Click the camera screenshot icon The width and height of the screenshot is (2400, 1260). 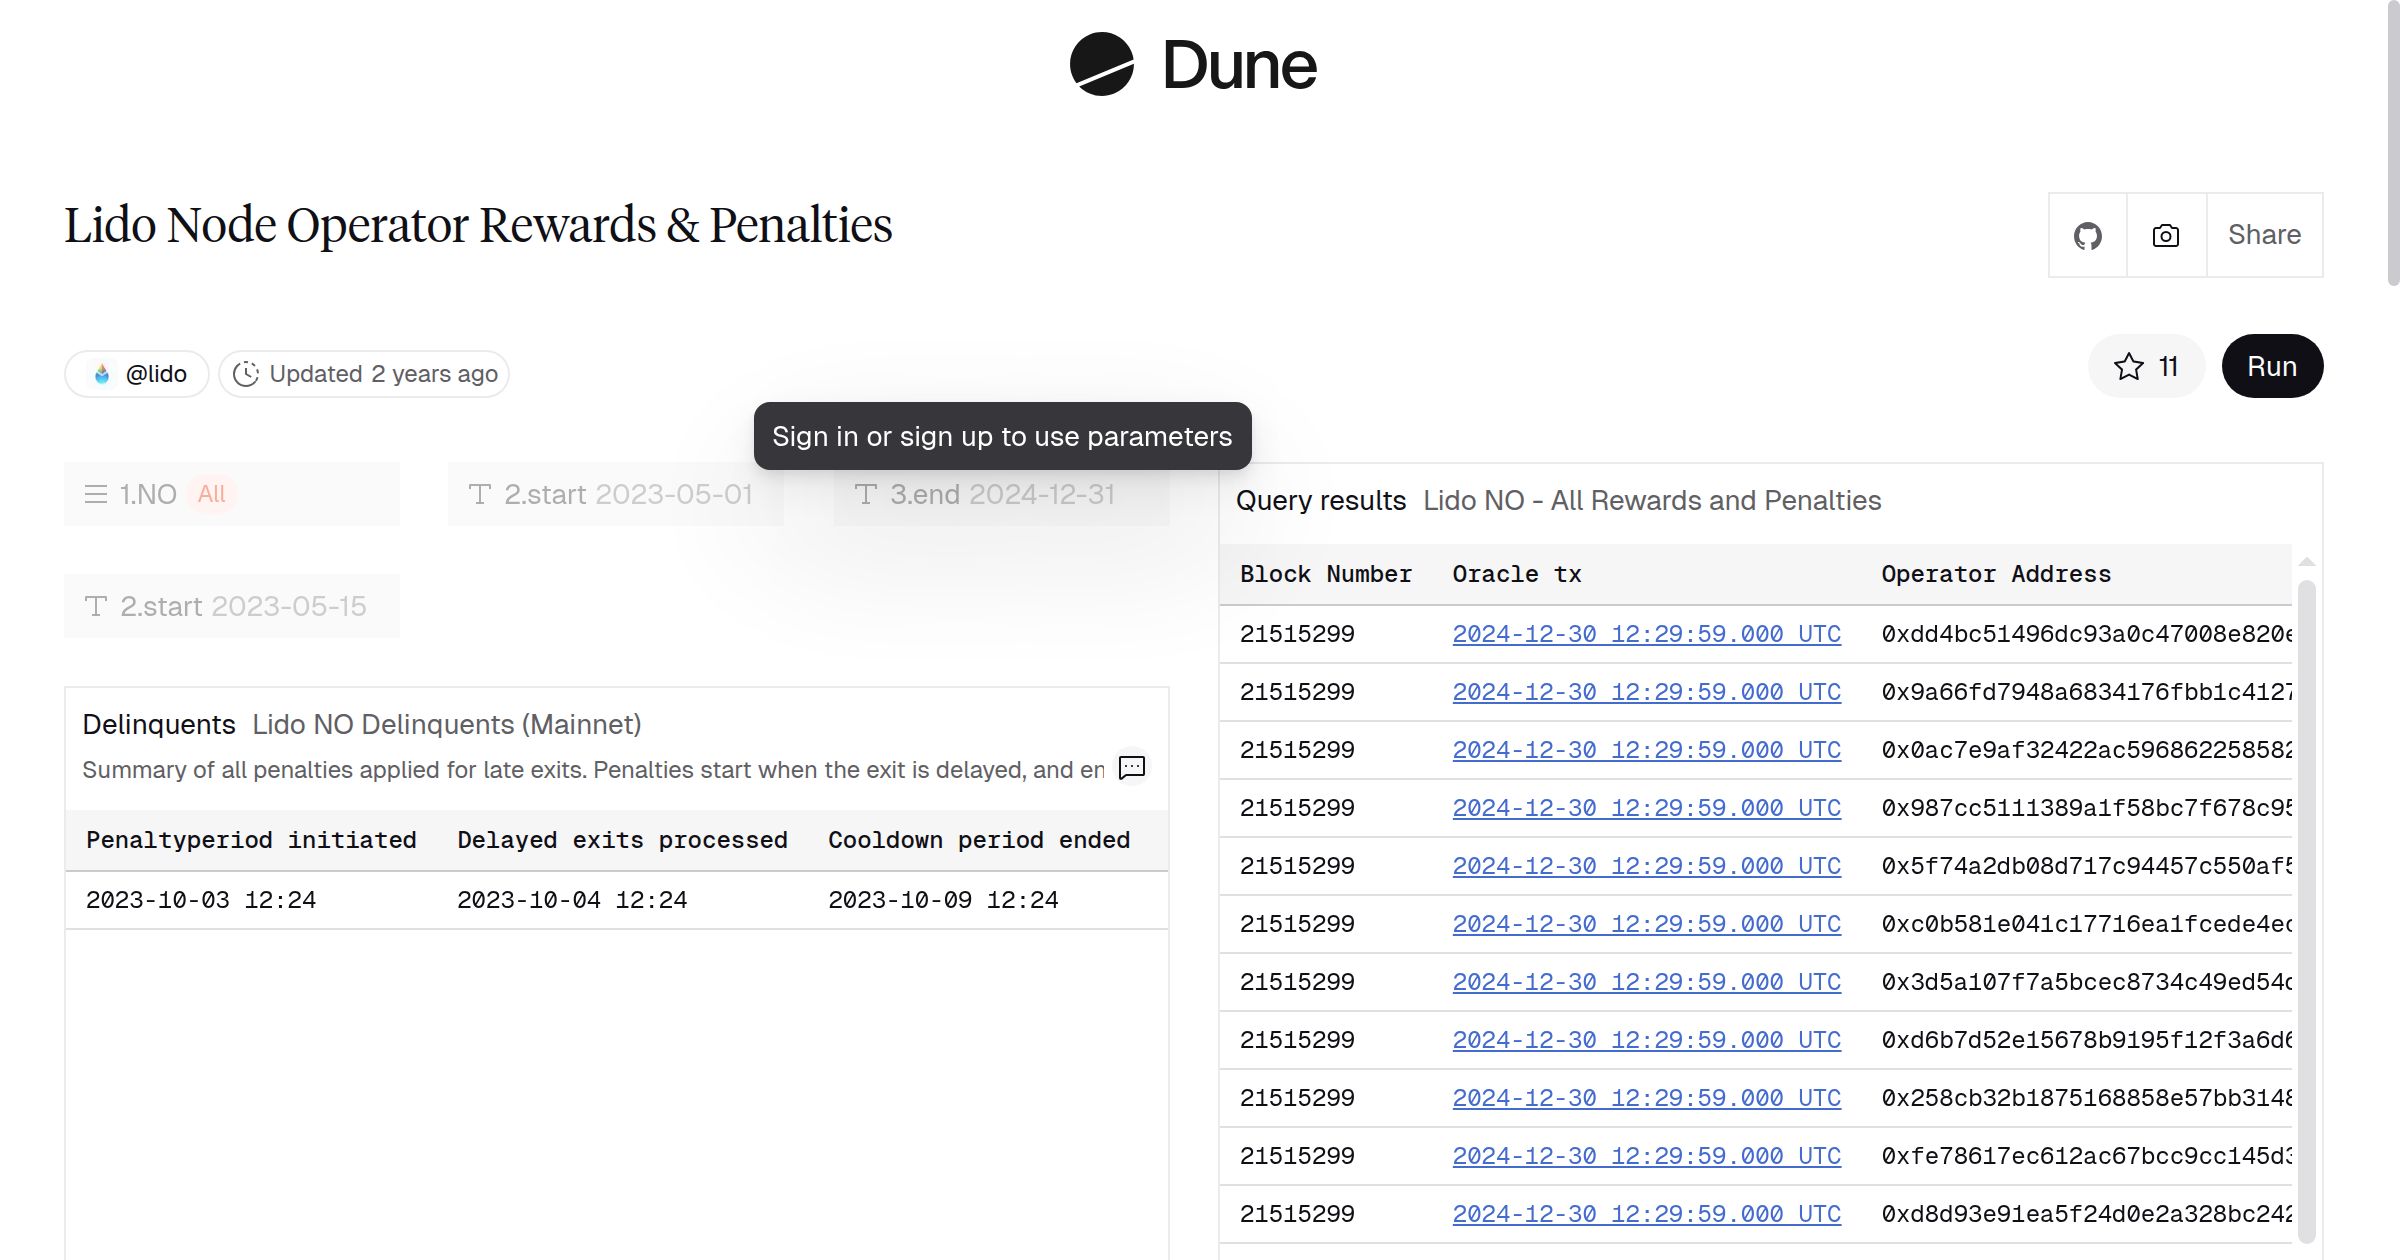point(2165,236)
